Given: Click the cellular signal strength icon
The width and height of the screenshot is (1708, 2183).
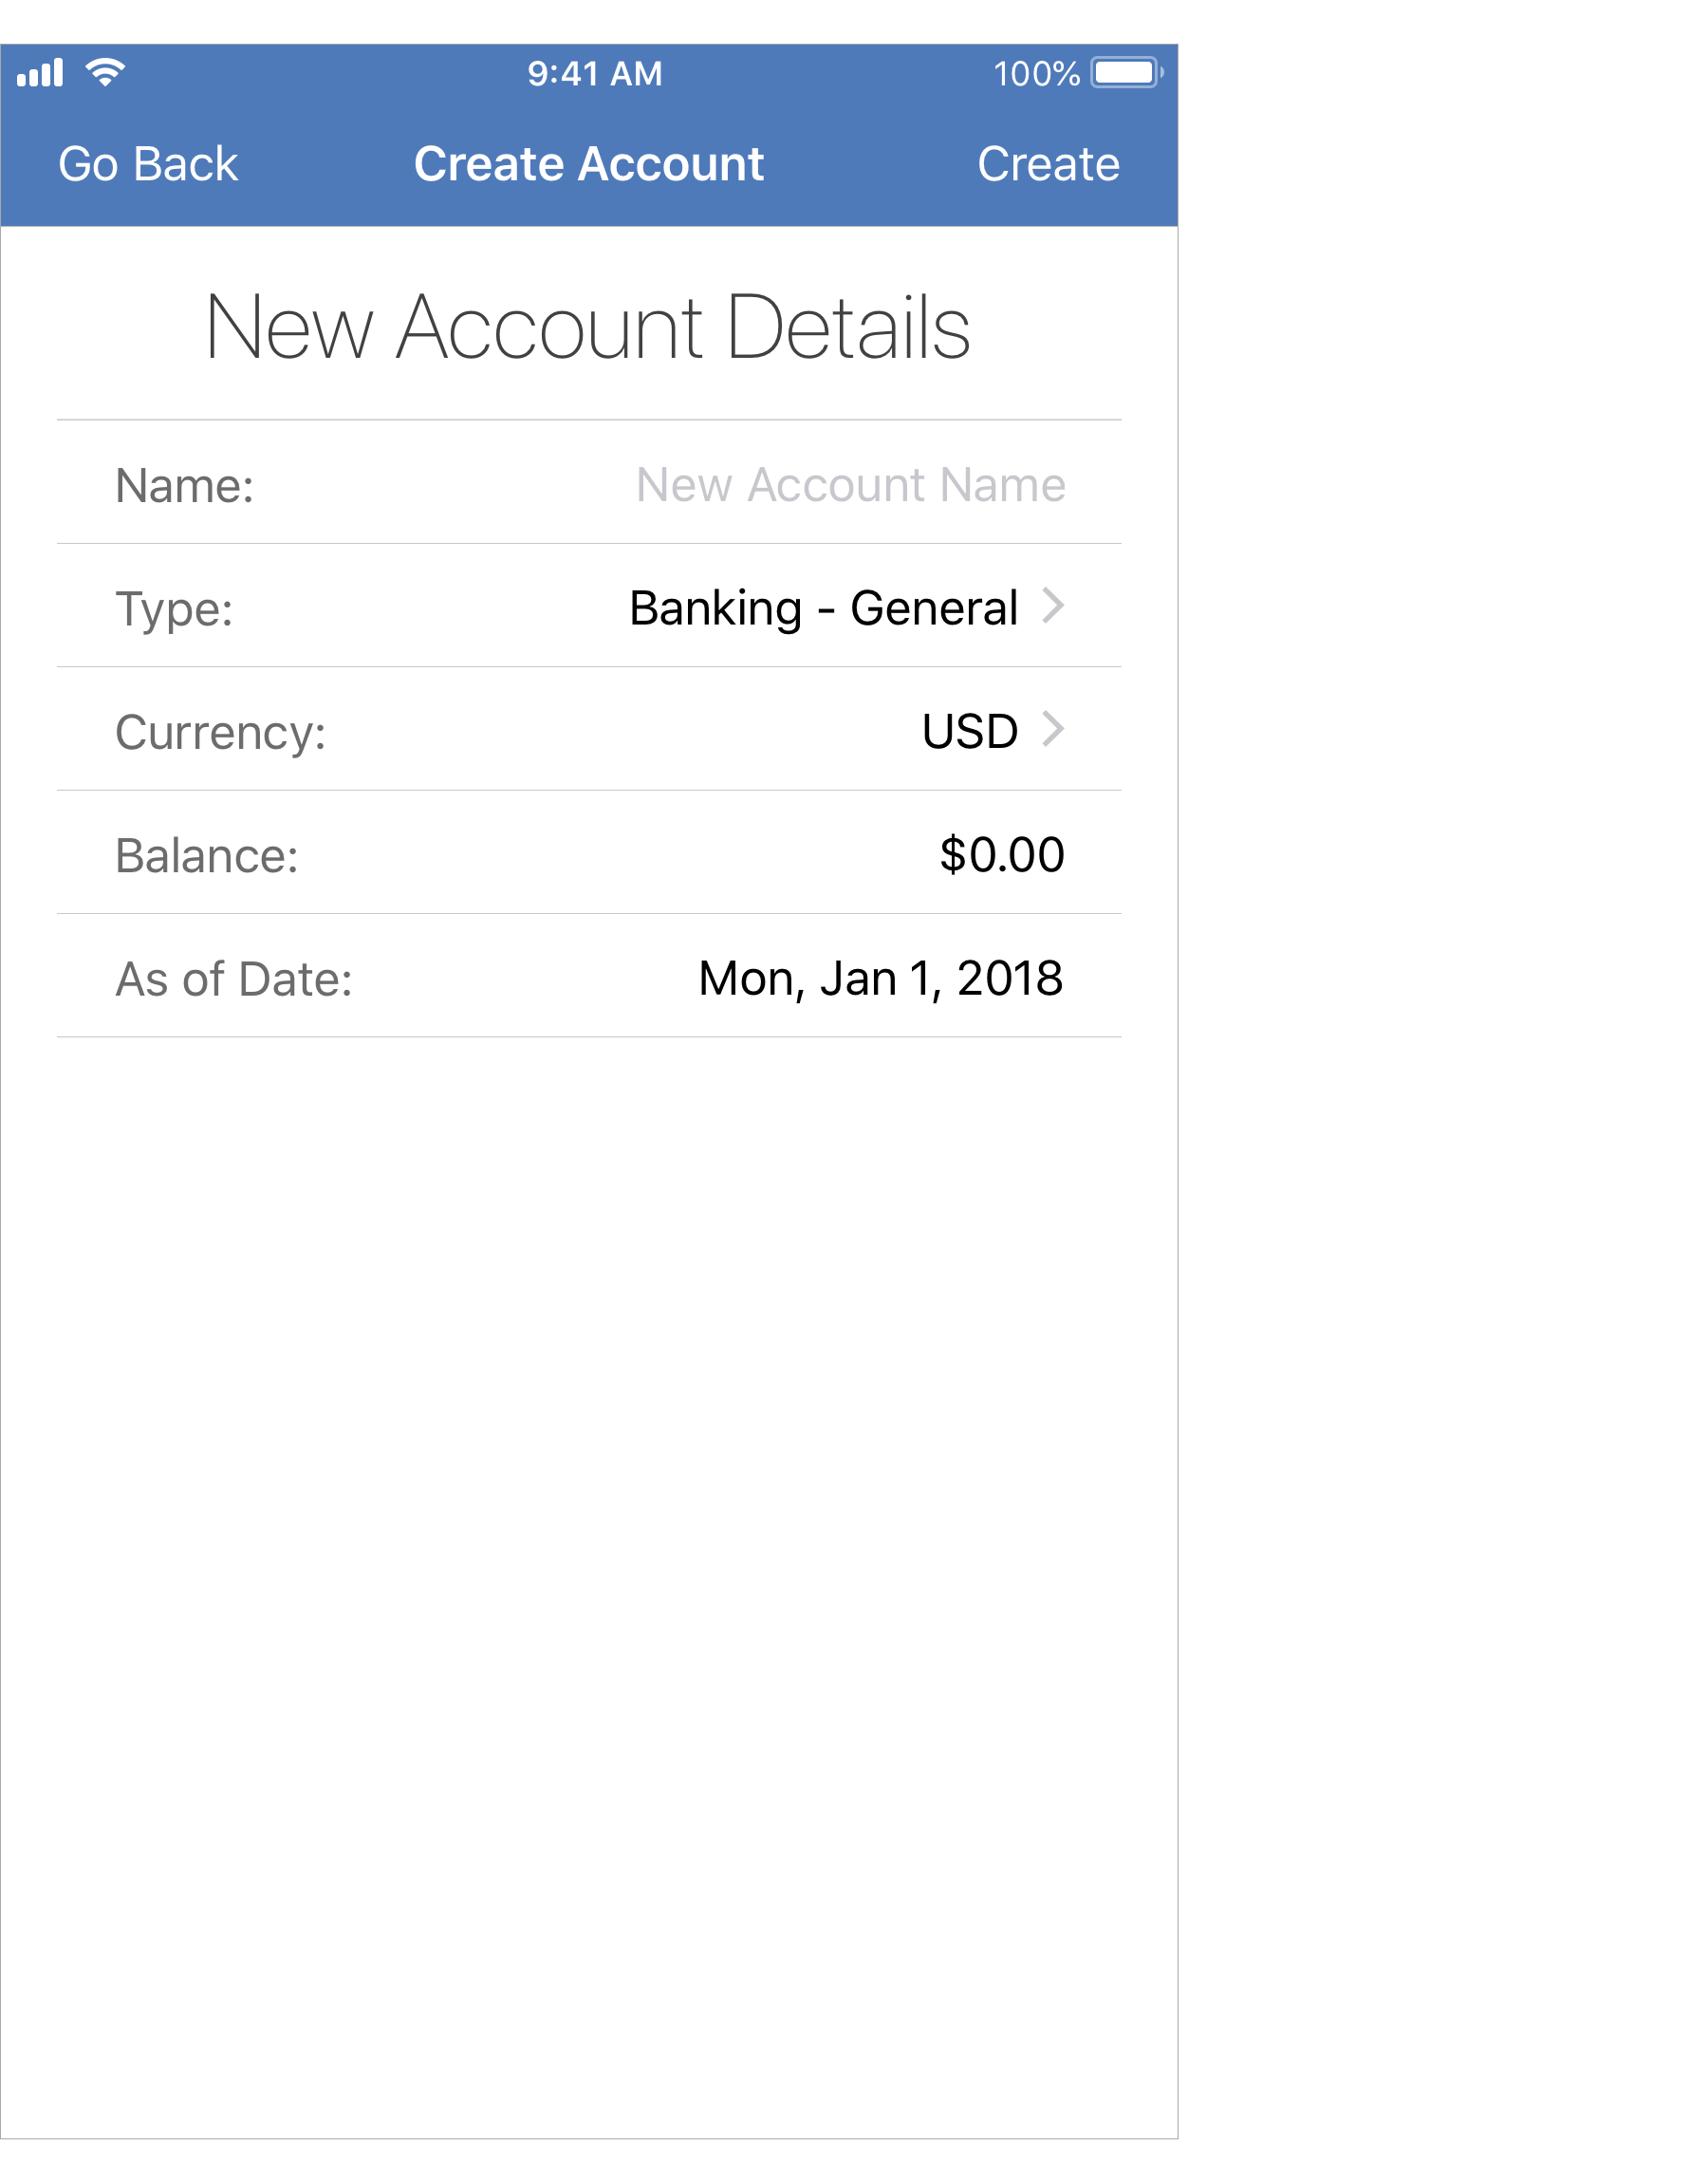Looking at the screenshot, I should tap(41, 73).
